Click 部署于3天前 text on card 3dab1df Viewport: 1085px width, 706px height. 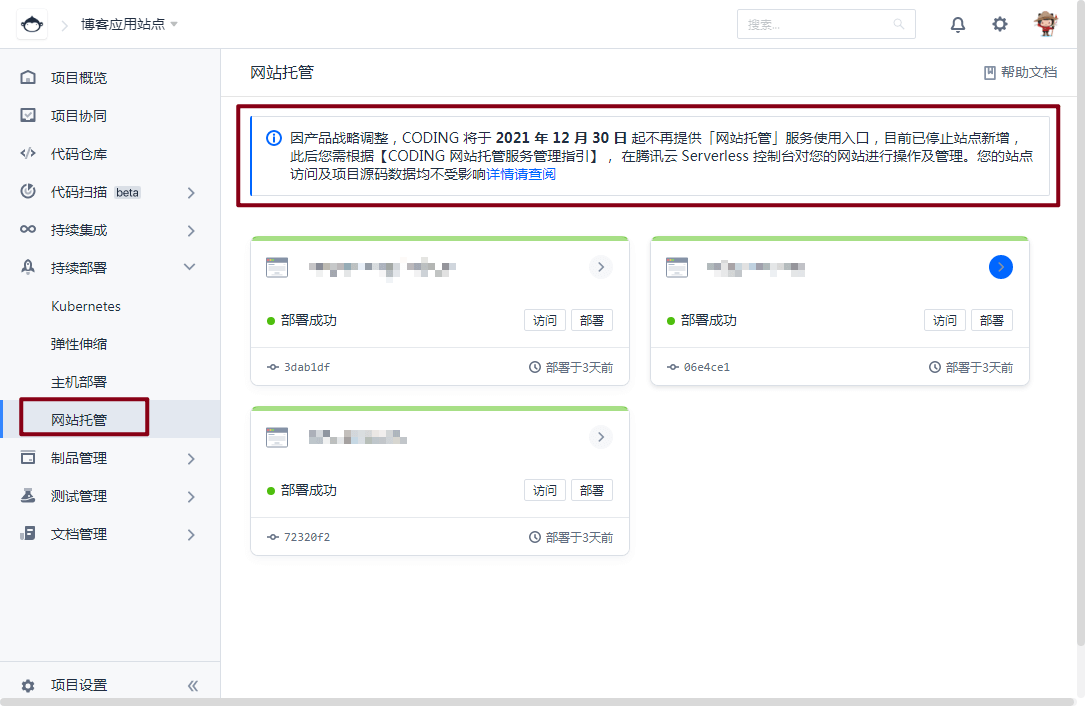click(579, 368)
